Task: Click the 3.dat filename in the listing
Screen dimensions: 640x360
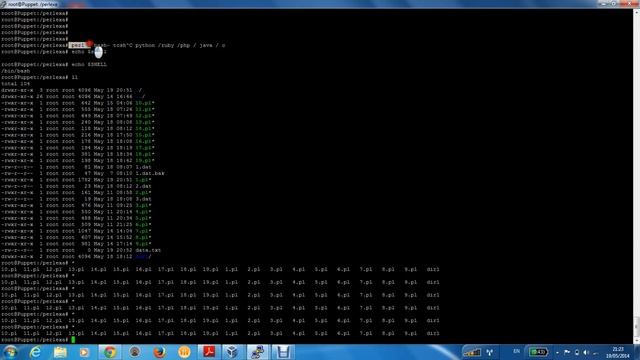Action: (143, 199)
